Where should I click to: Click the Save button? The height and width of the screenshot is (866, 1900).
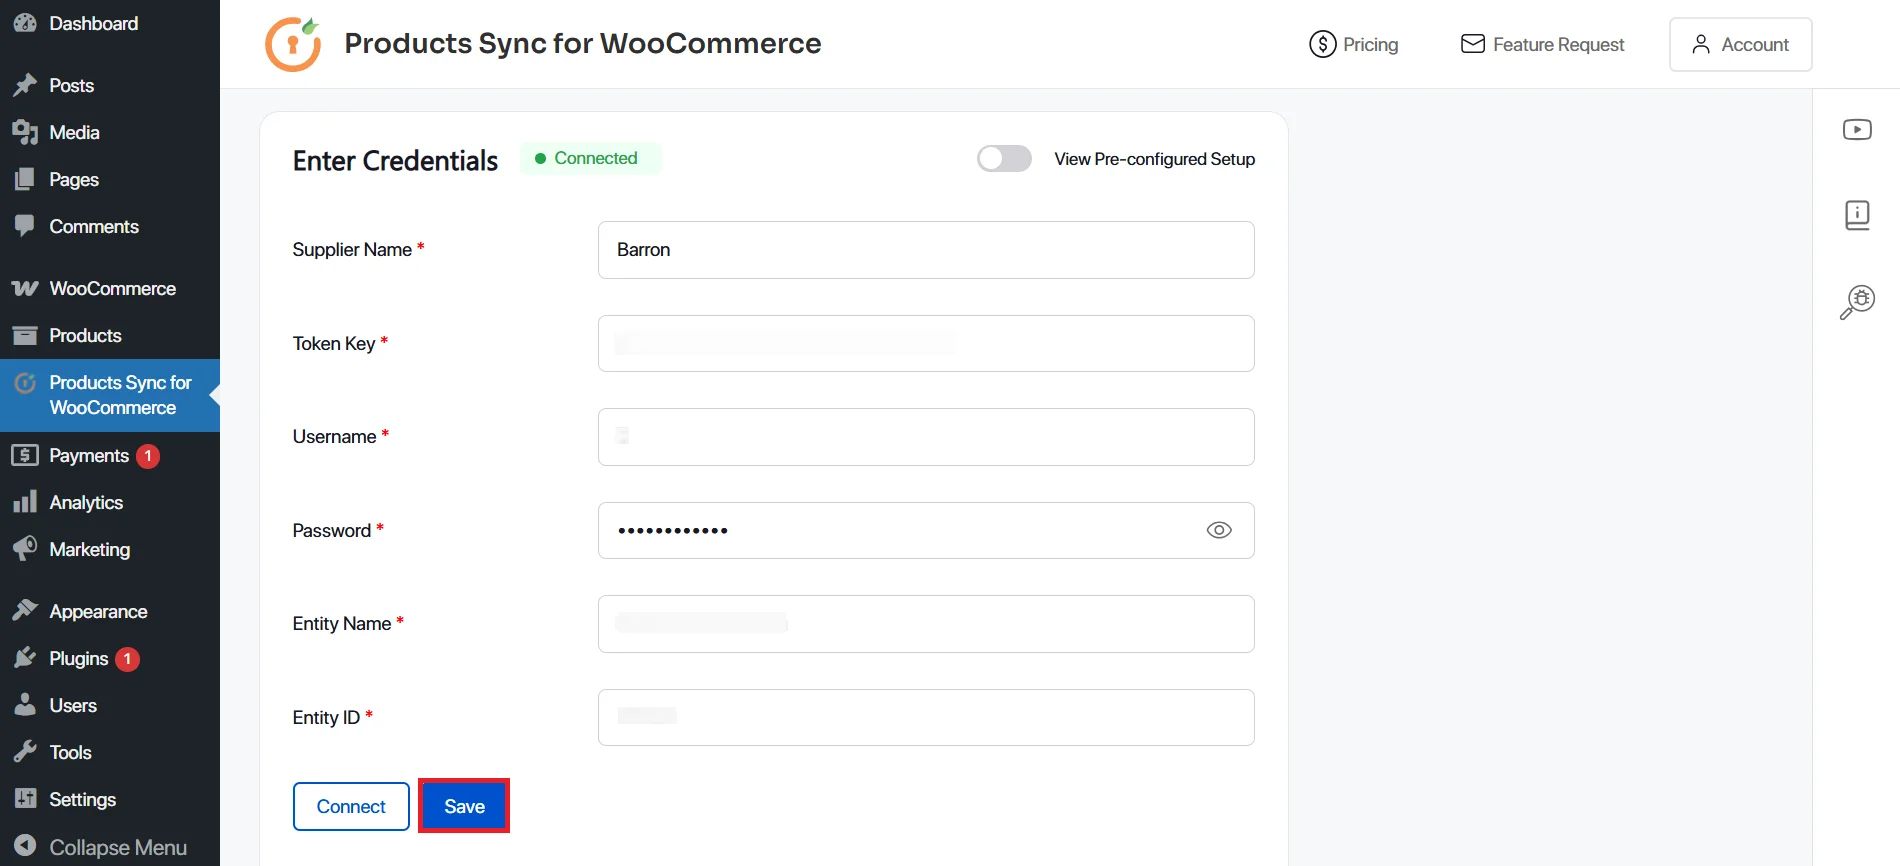[x=464, y=806]
